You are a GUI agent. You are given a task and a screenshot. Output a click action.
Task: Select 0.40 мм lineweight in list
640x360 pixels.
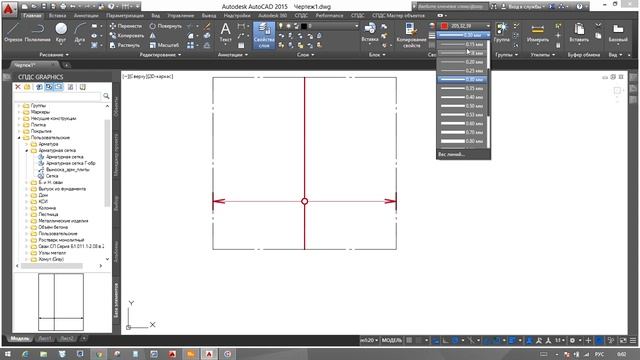462,97
